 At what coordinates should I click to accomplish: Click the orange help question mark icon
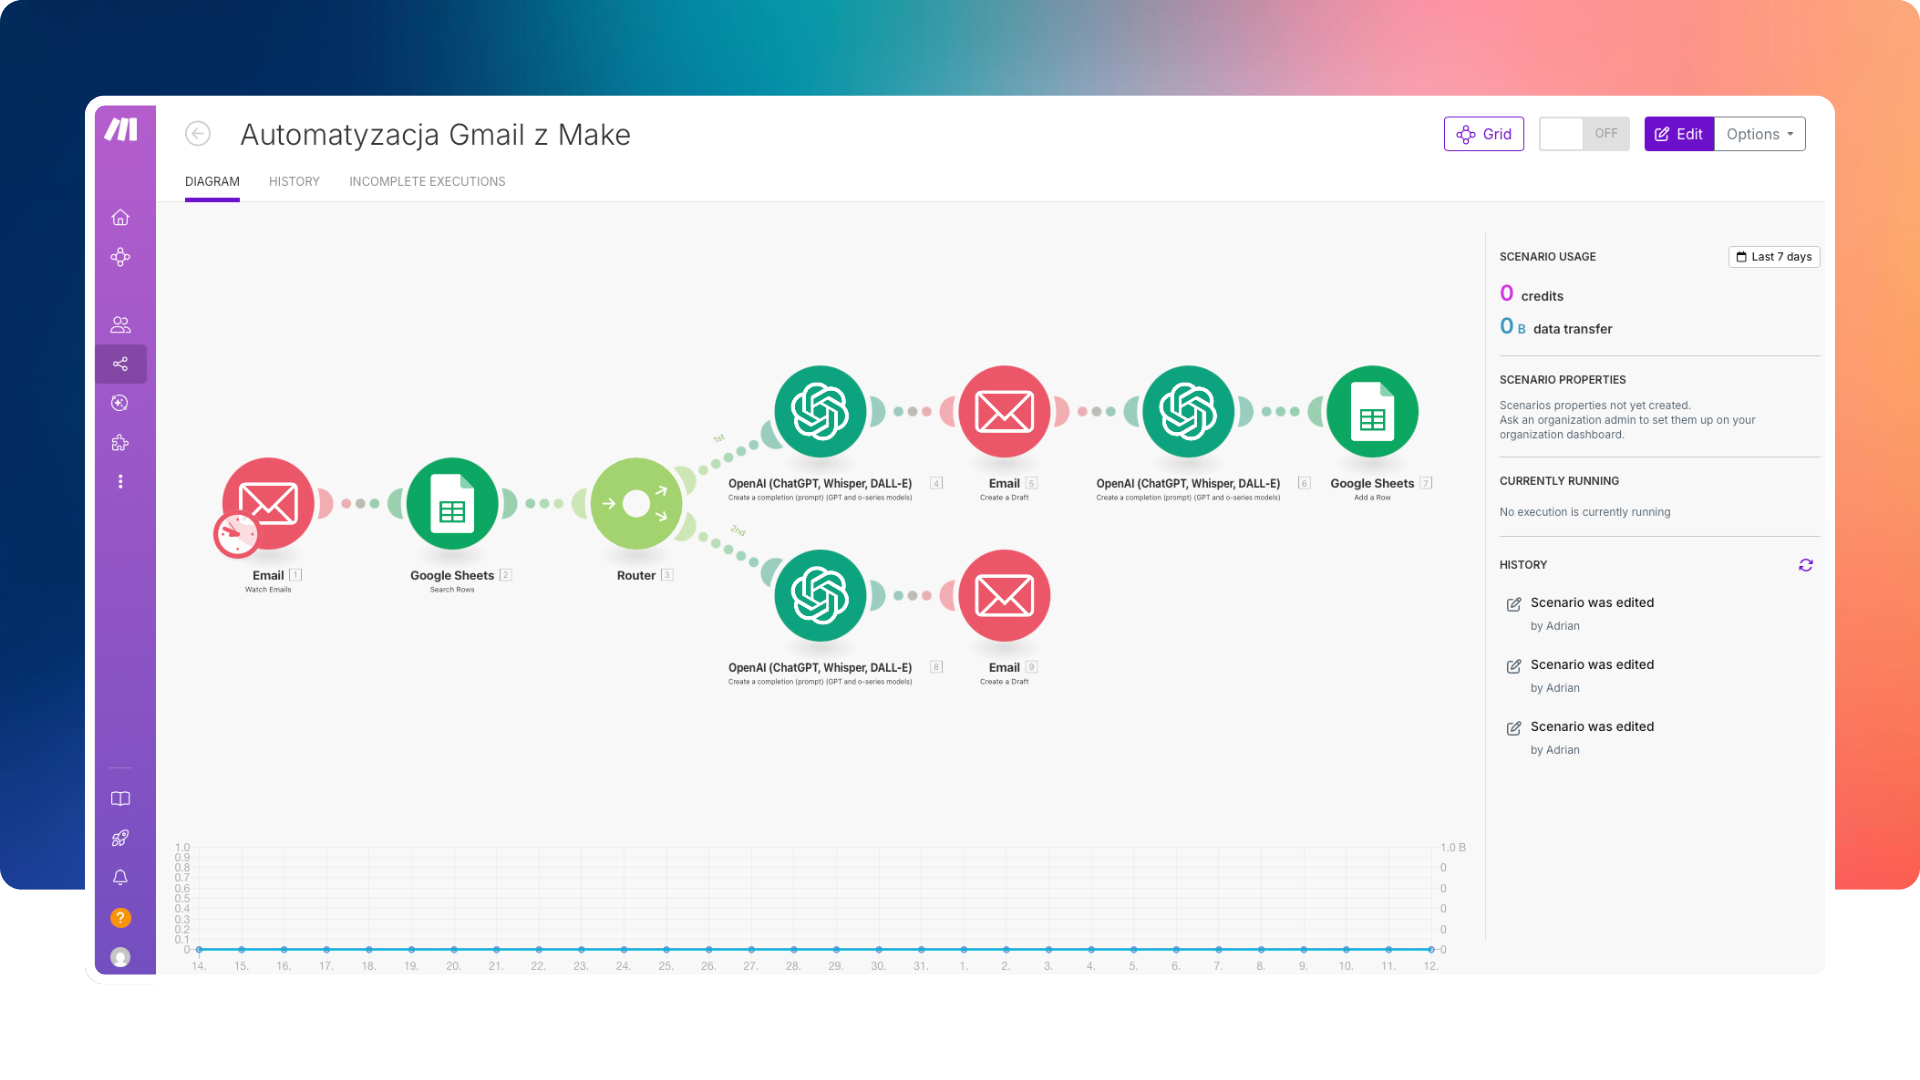(x=121, y=917)
